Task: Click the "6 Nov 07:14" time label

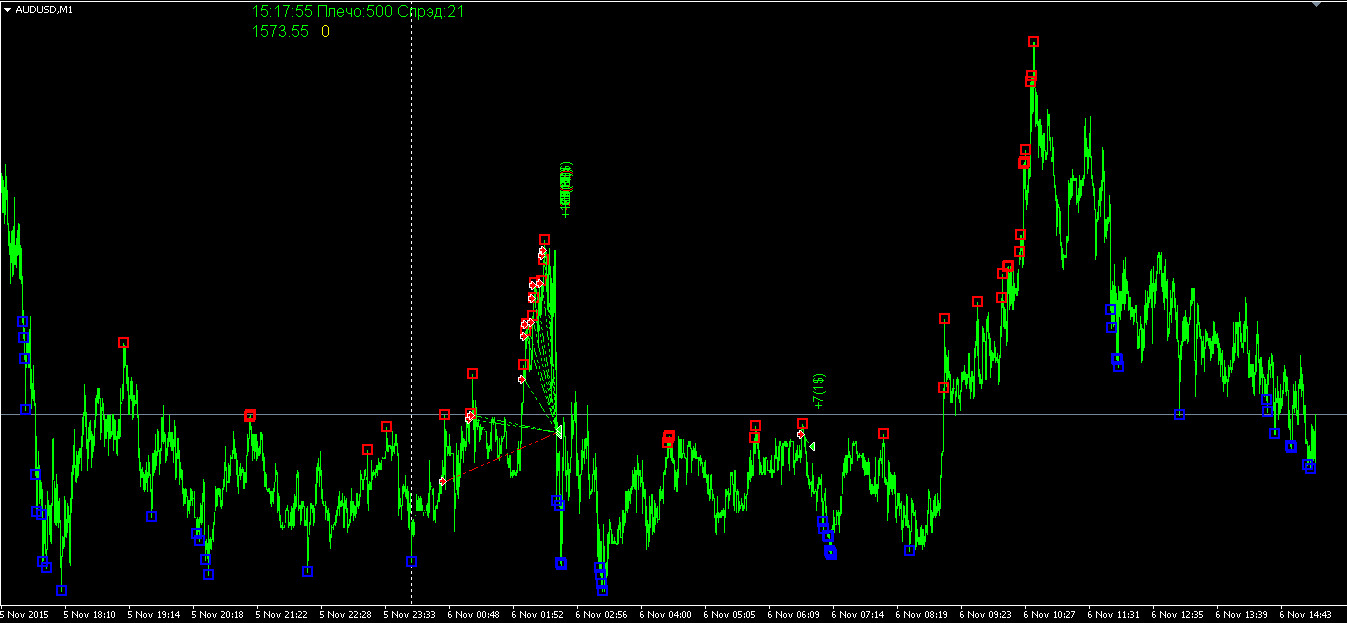Action: click(x=859, y=615)
